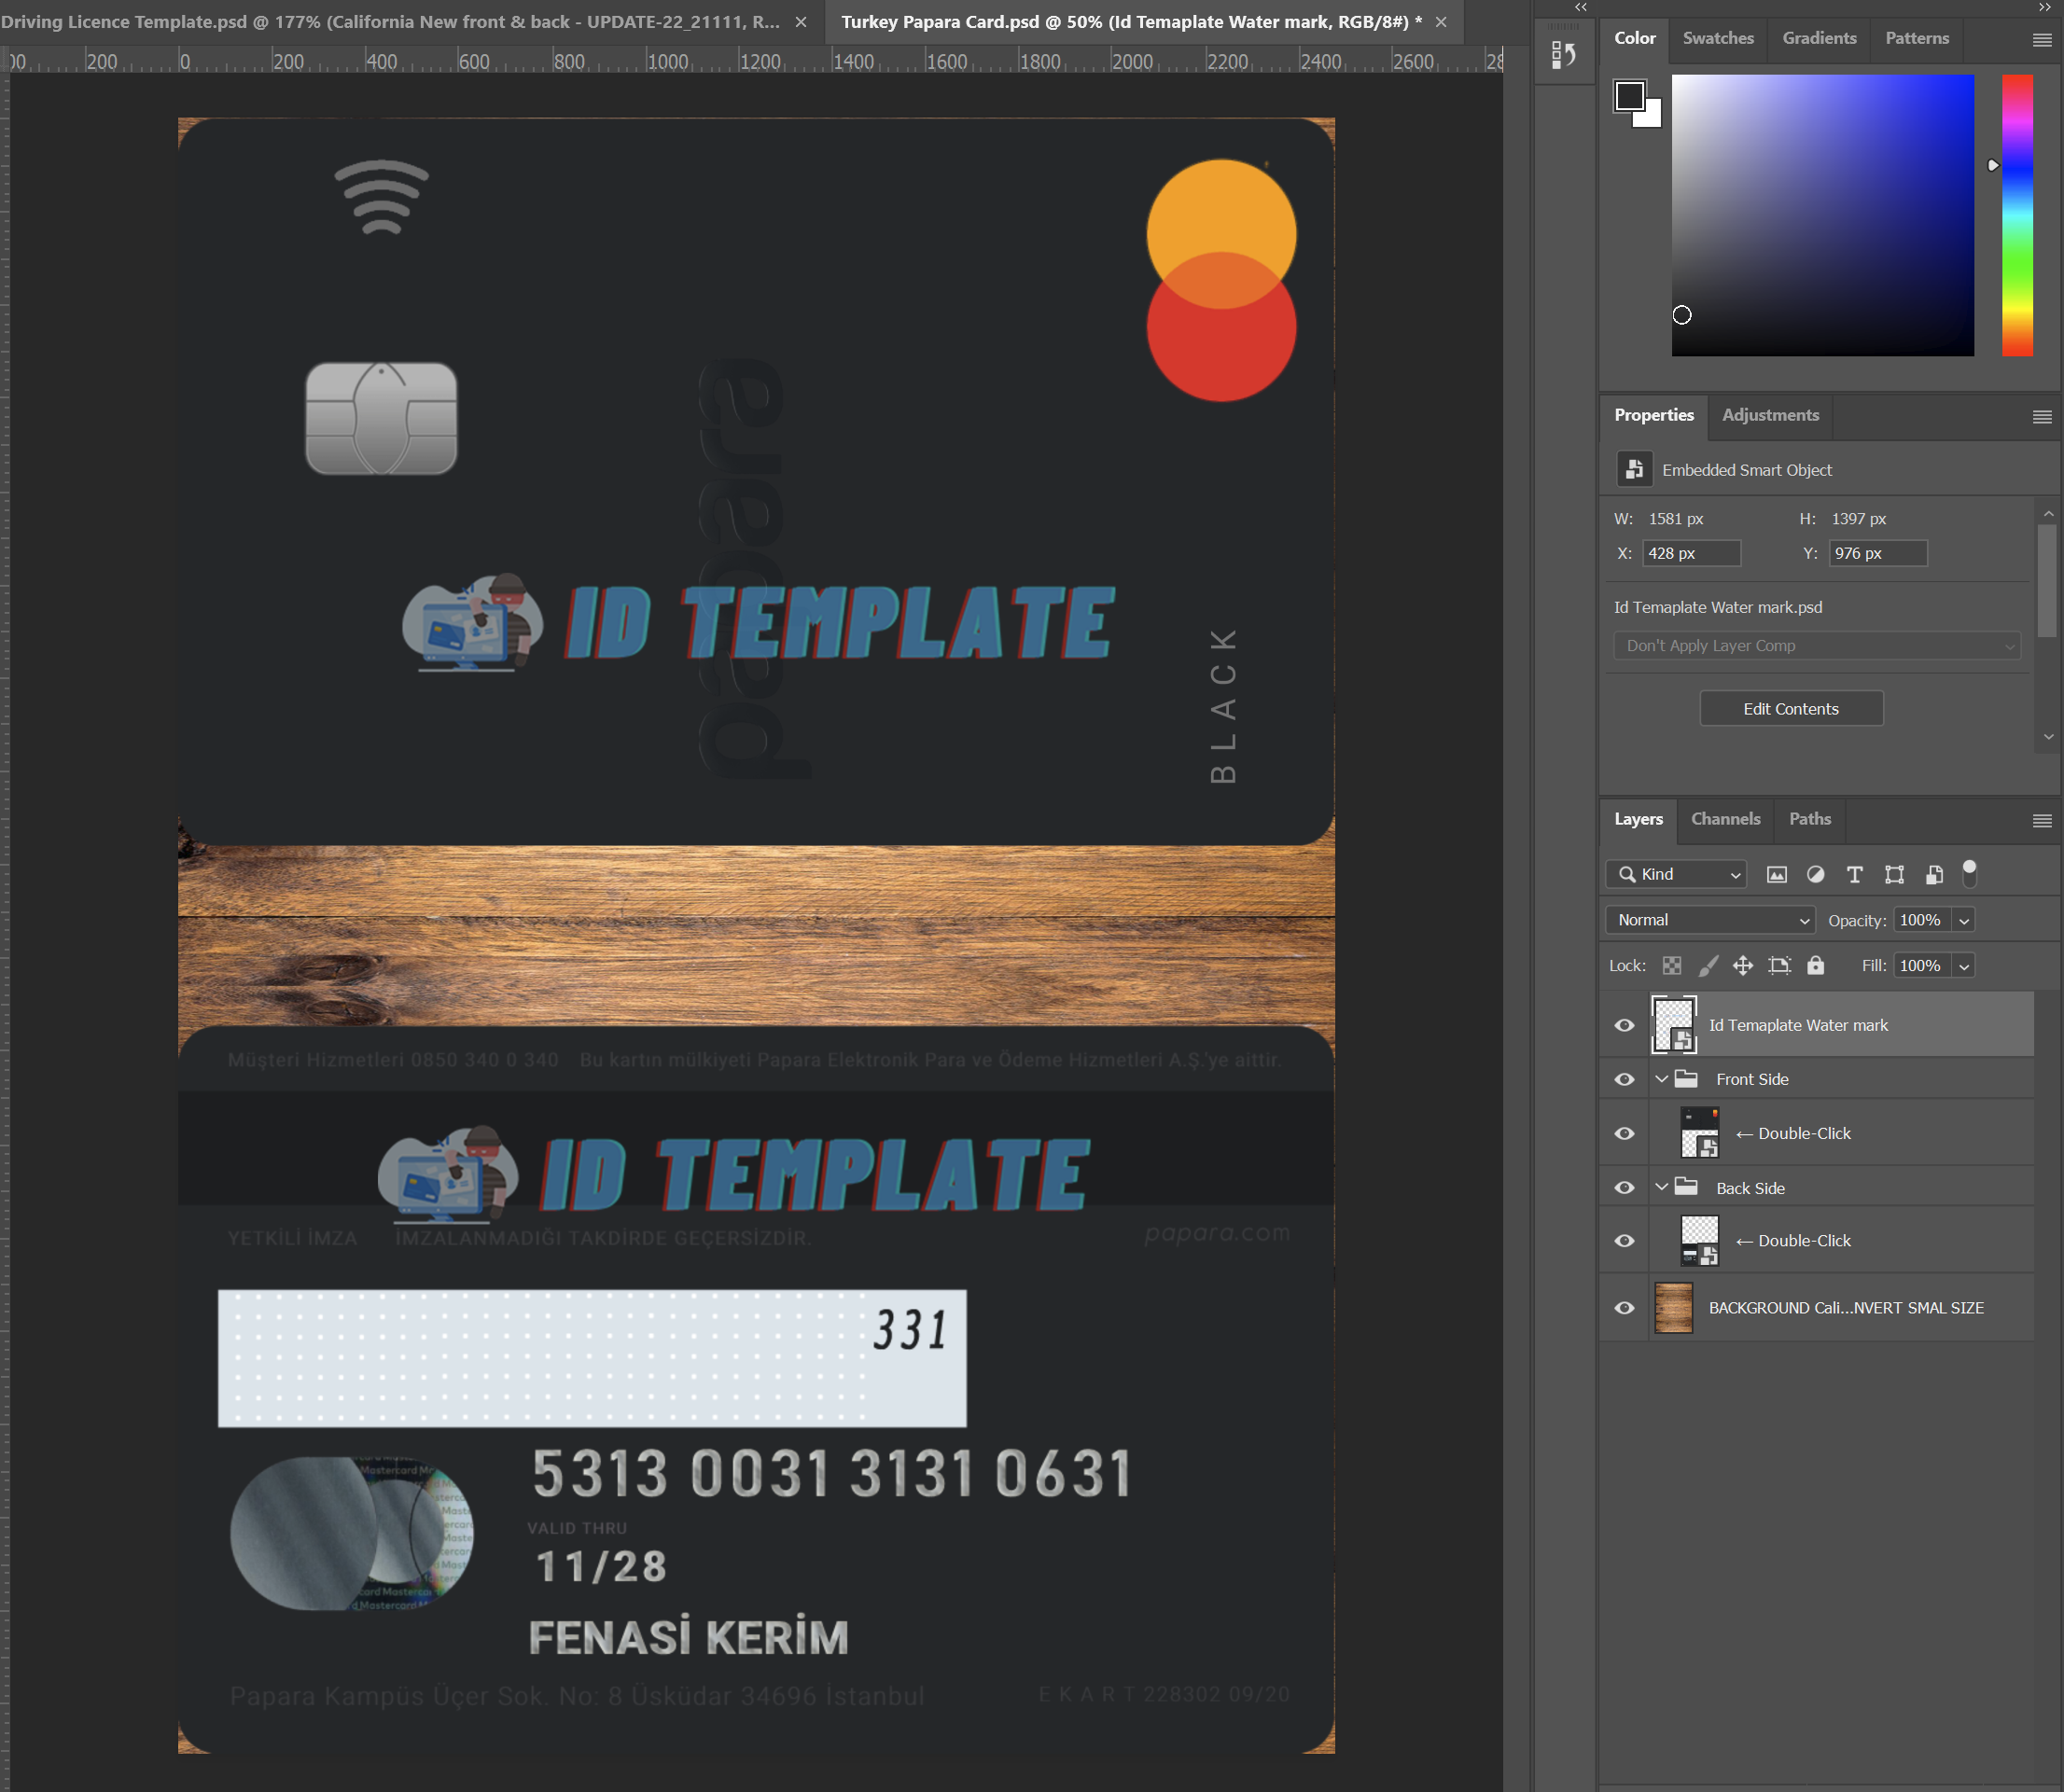Open the Properties panel options menu
The width and height of the screenshot is (2064, 1792).
(x=2042, y=417)
